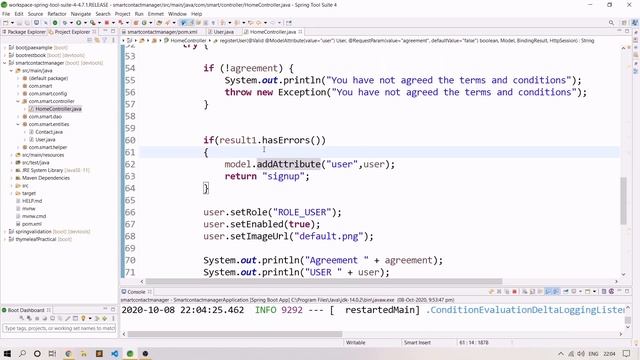The height and width of the screenshot is (360, 640).
Task: Expand the com.smart.helper package
Action: coord(18,147)
